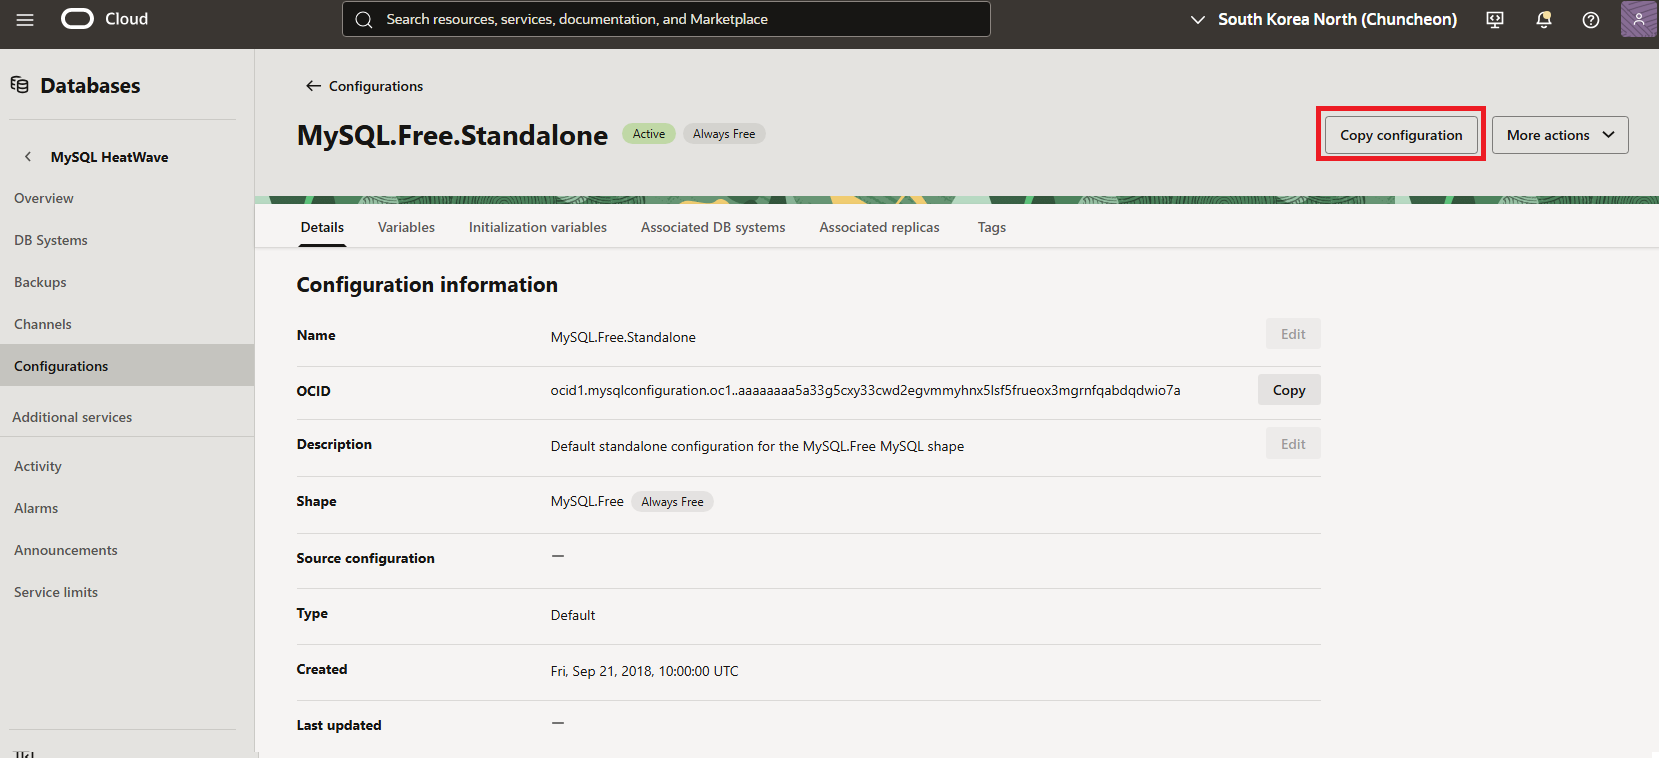Go to Overview in sidebar
The image size is (1659, 758).
(x=44, y=198)
